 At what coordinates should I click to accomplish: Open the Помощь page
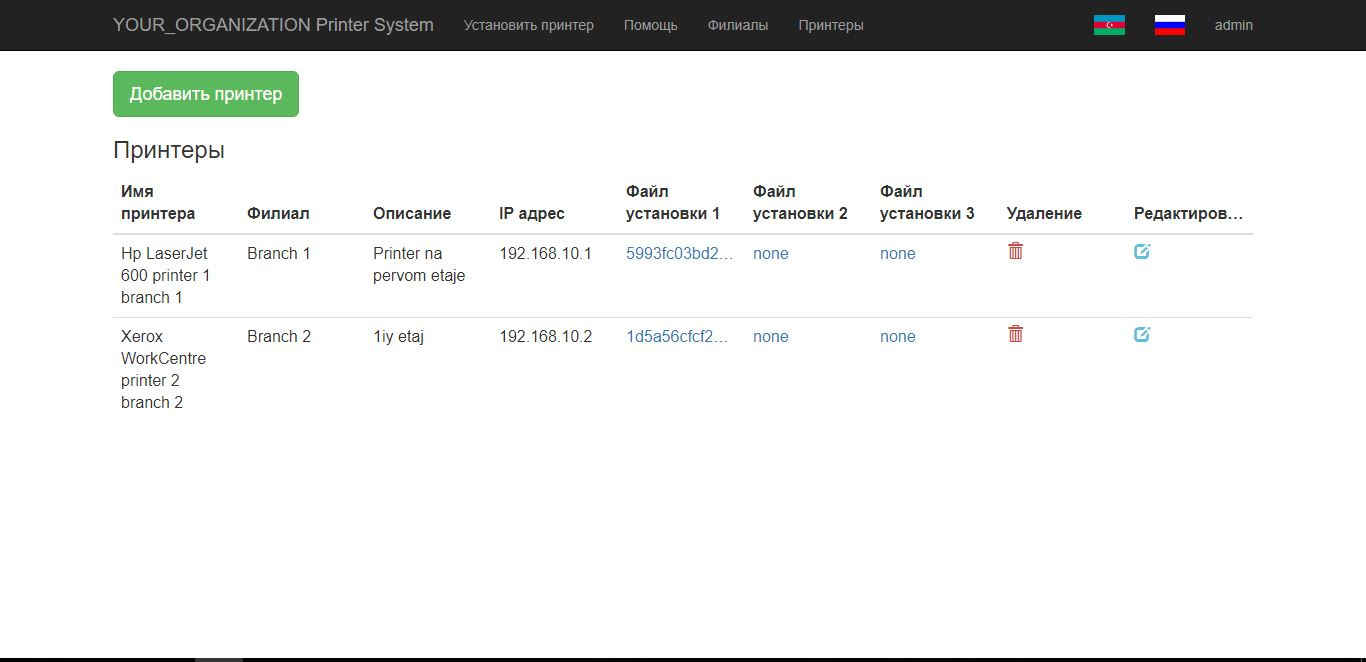[x=651, y=25]
